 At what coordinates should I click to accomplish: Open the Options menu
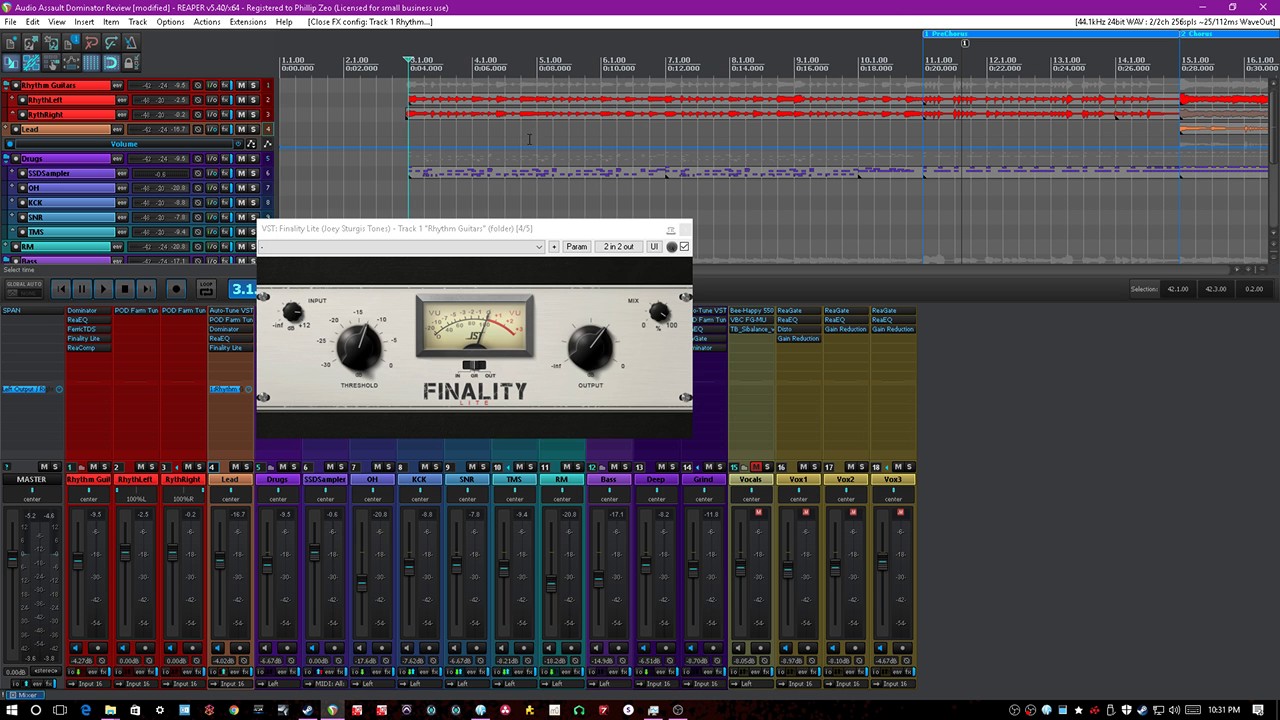pos(170,21)
